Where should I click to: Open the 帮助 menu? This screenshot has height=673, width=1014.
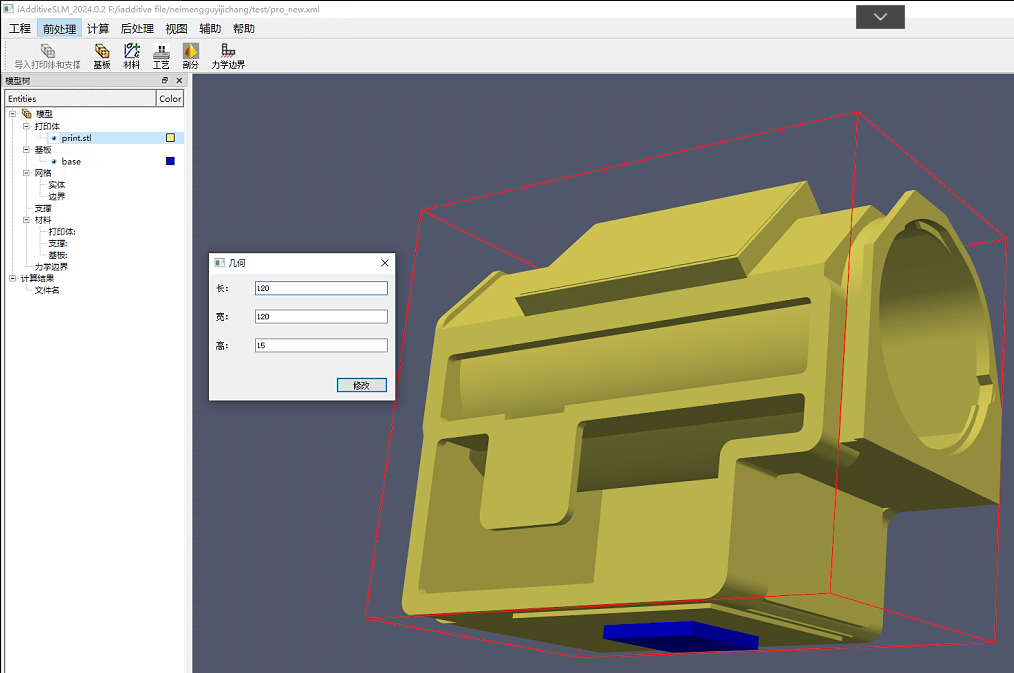pyautogui.click(x=244, y=28)
